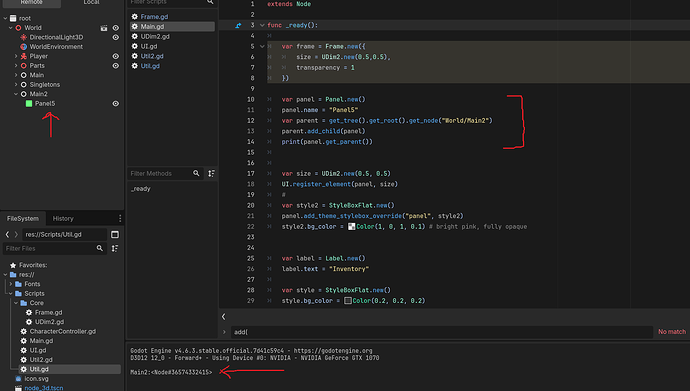Select Util2.gd in FileSystem dock
Screen dimensions: 690x391
click(x=41, y=360)
